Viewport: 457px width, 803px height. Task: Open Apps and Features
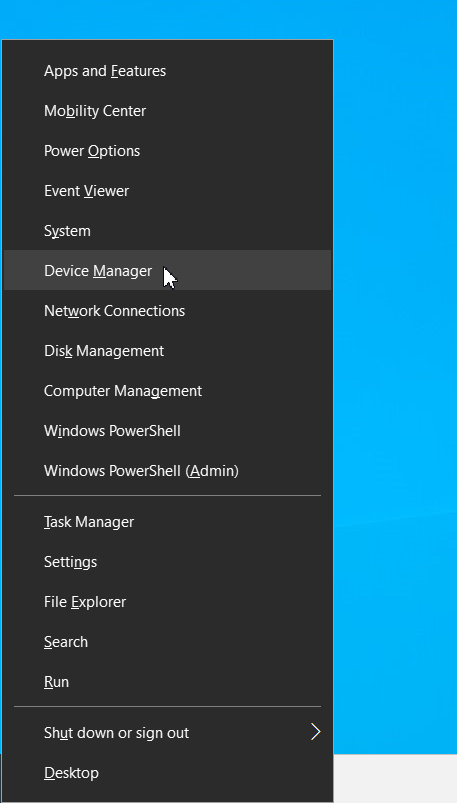click(167, 71)
